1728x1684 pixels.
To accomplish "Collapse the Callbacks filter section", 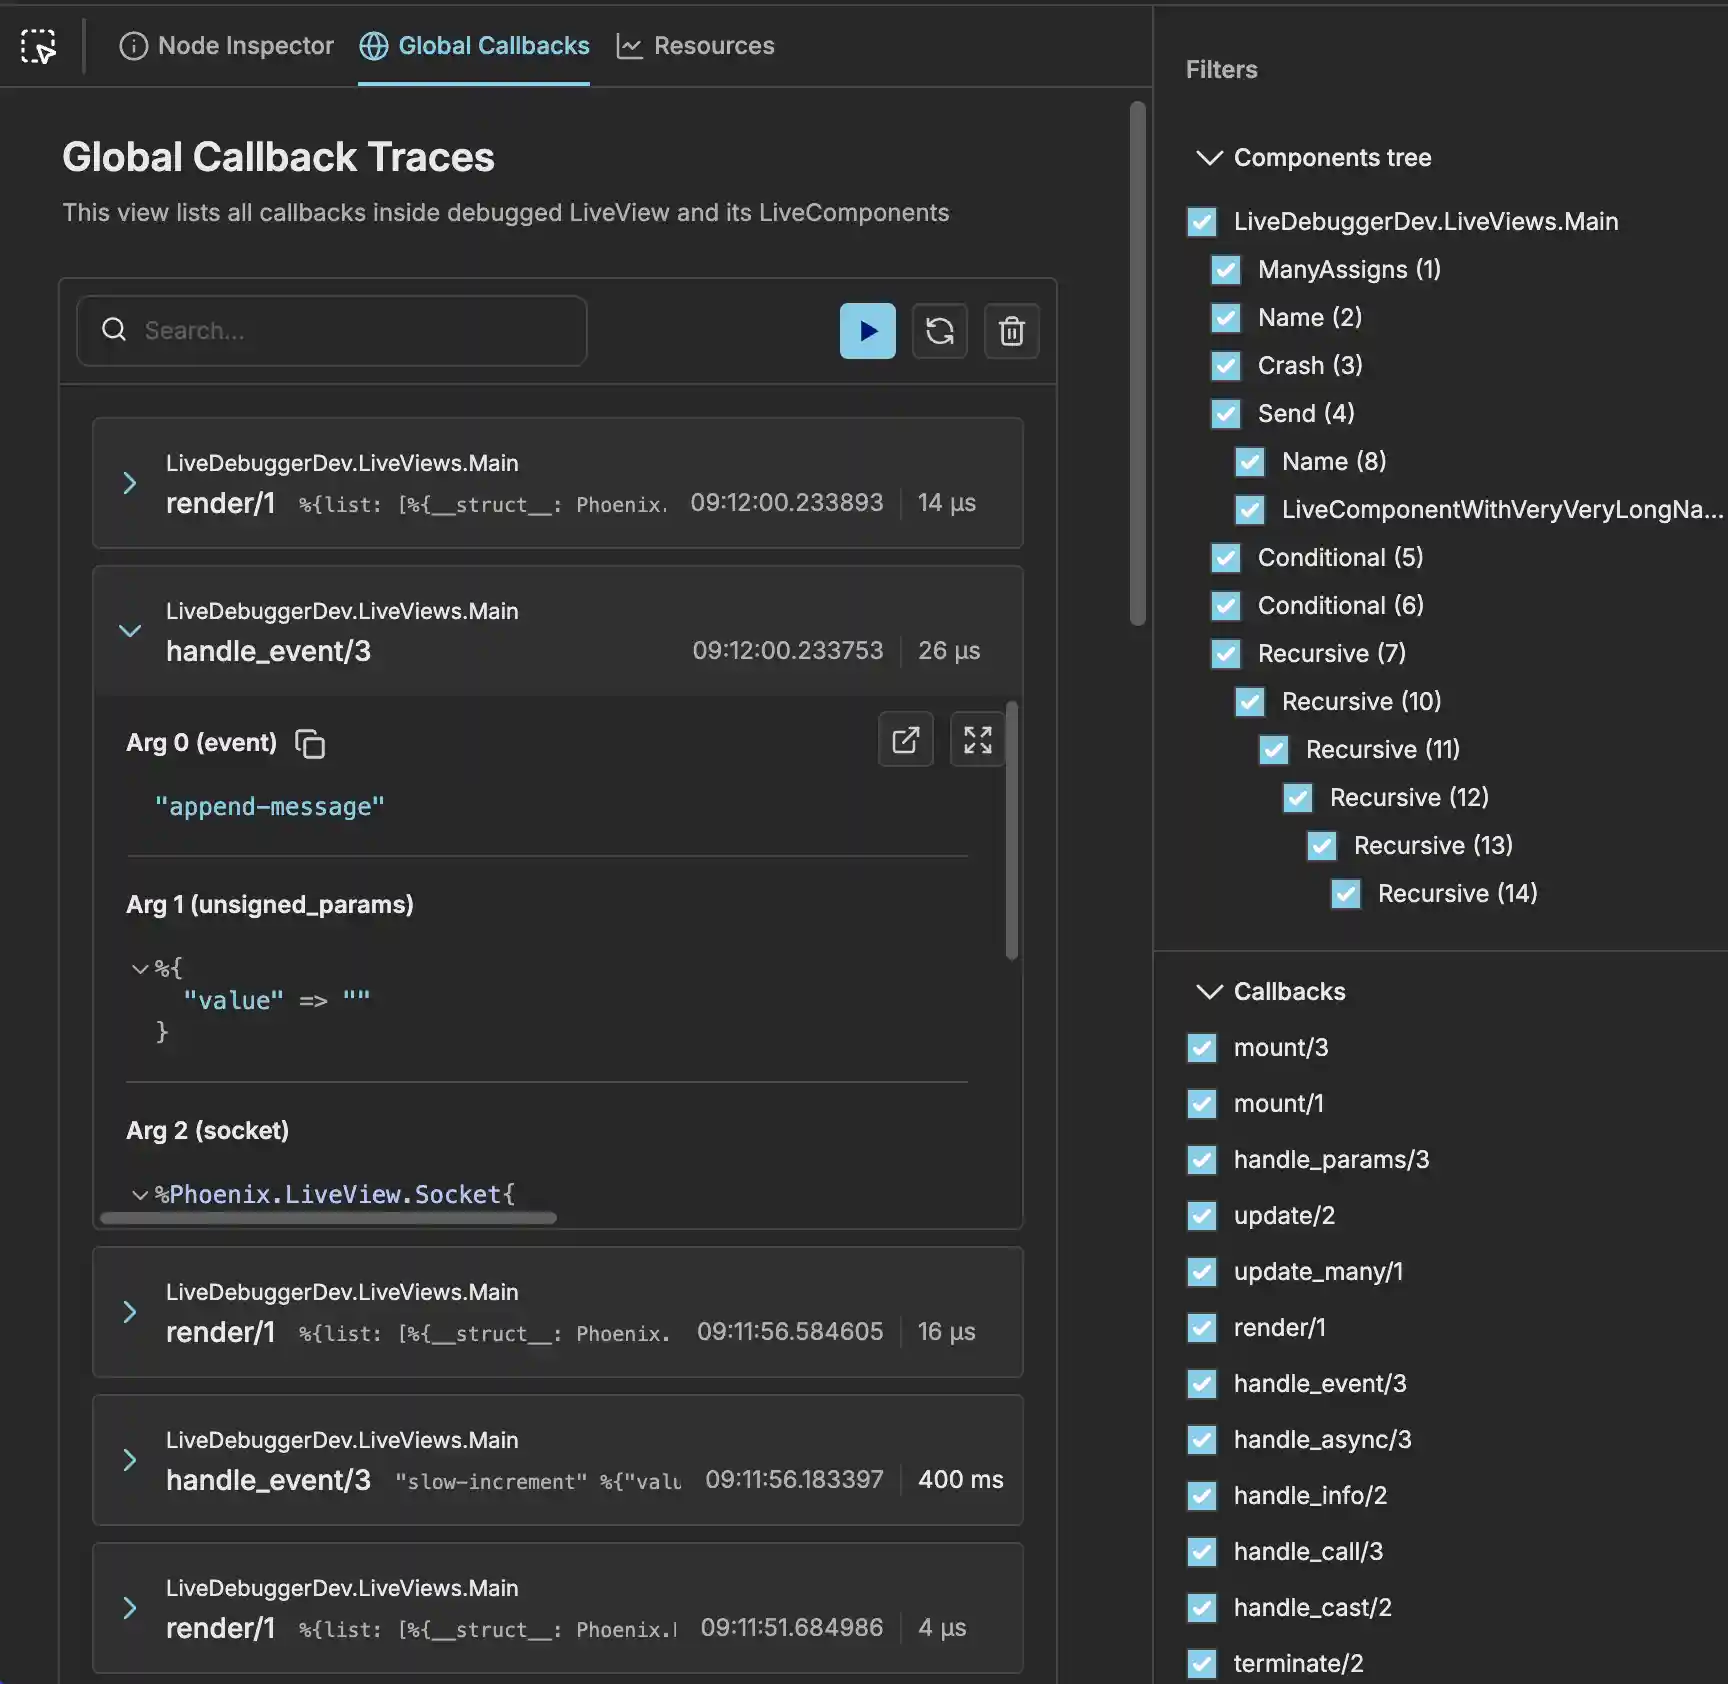I will coord(1210,992).
